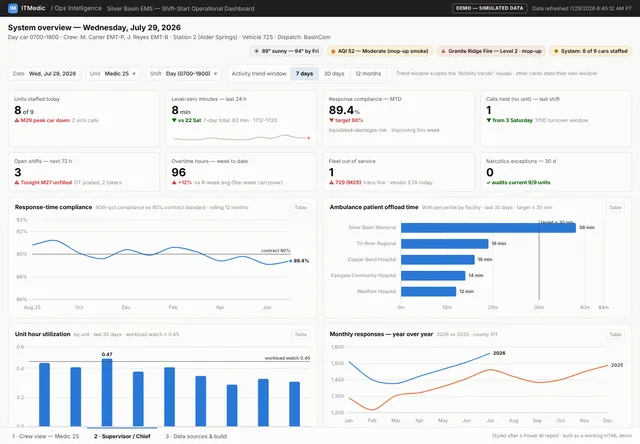Click the workload watch 0.45 line label

point(287,358)
